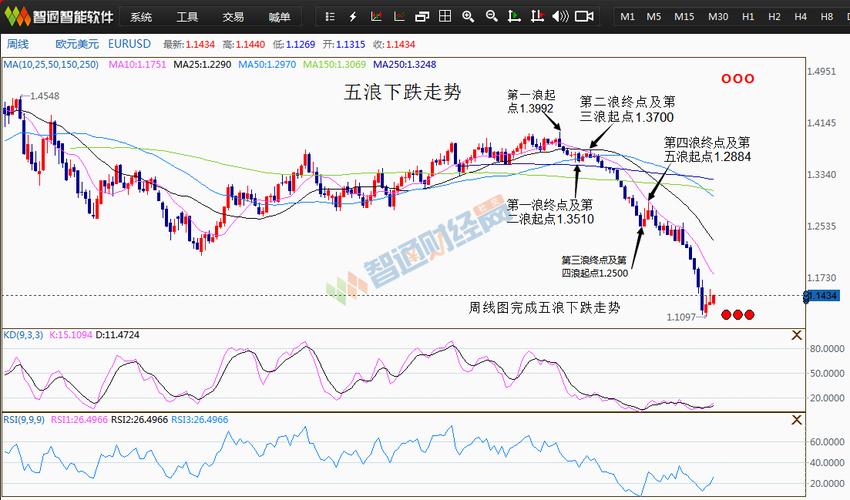Zoom in with the magnifier plus icon

tap(468, 17)
